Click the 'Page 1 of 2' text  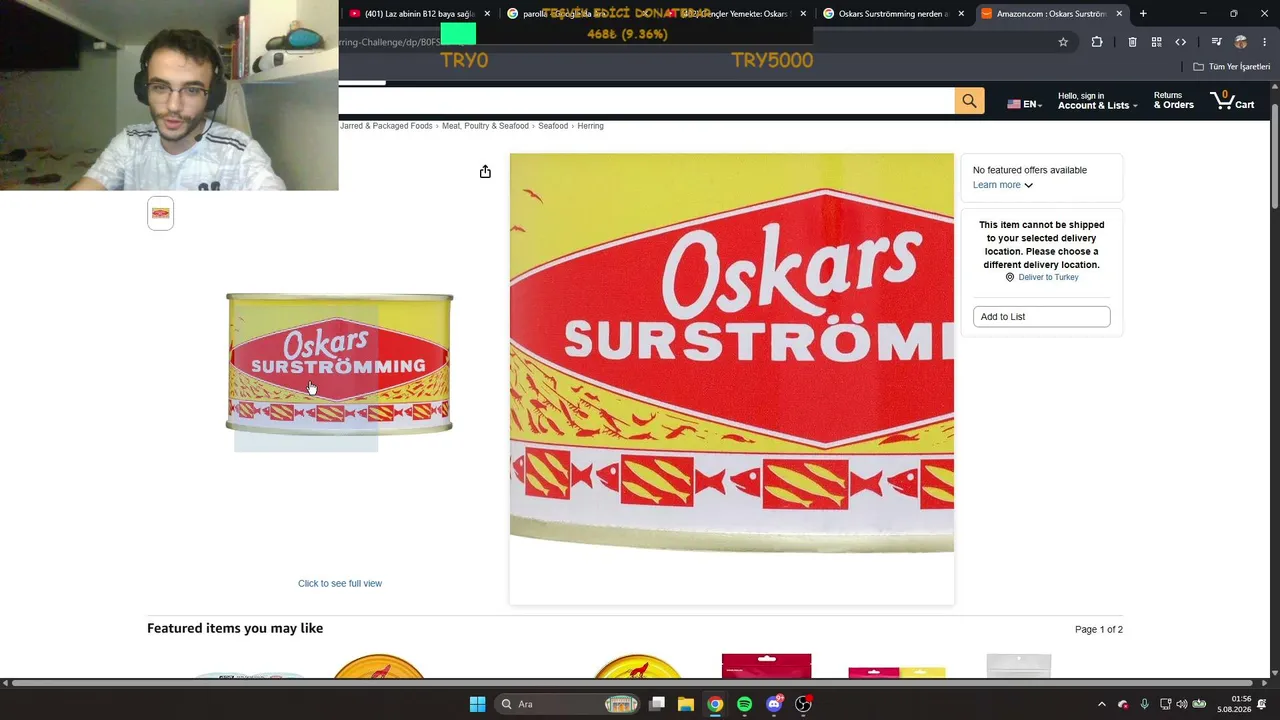tap(1099, 630)
